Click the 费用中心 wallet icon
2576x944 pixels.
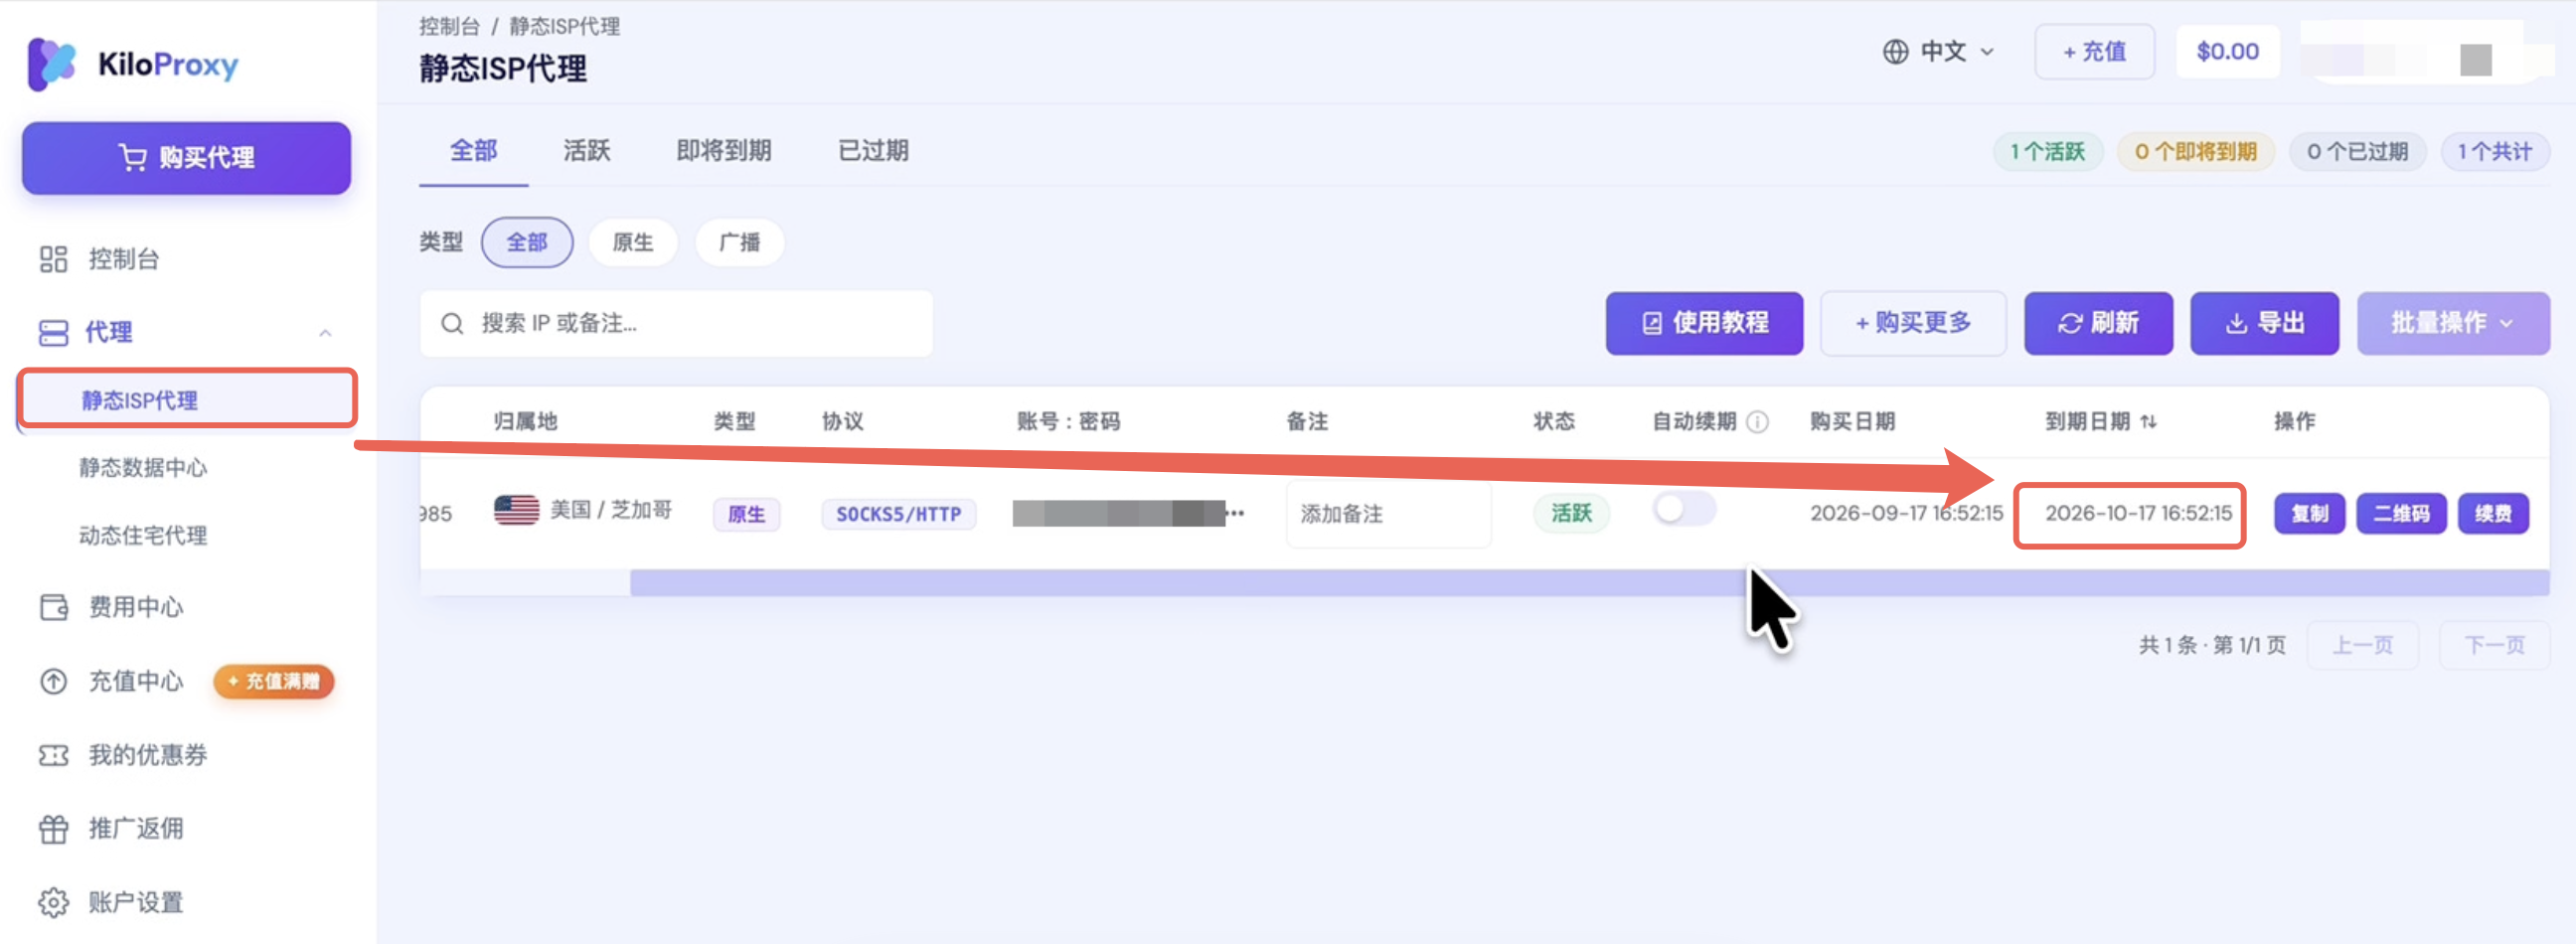click(54, 607)
